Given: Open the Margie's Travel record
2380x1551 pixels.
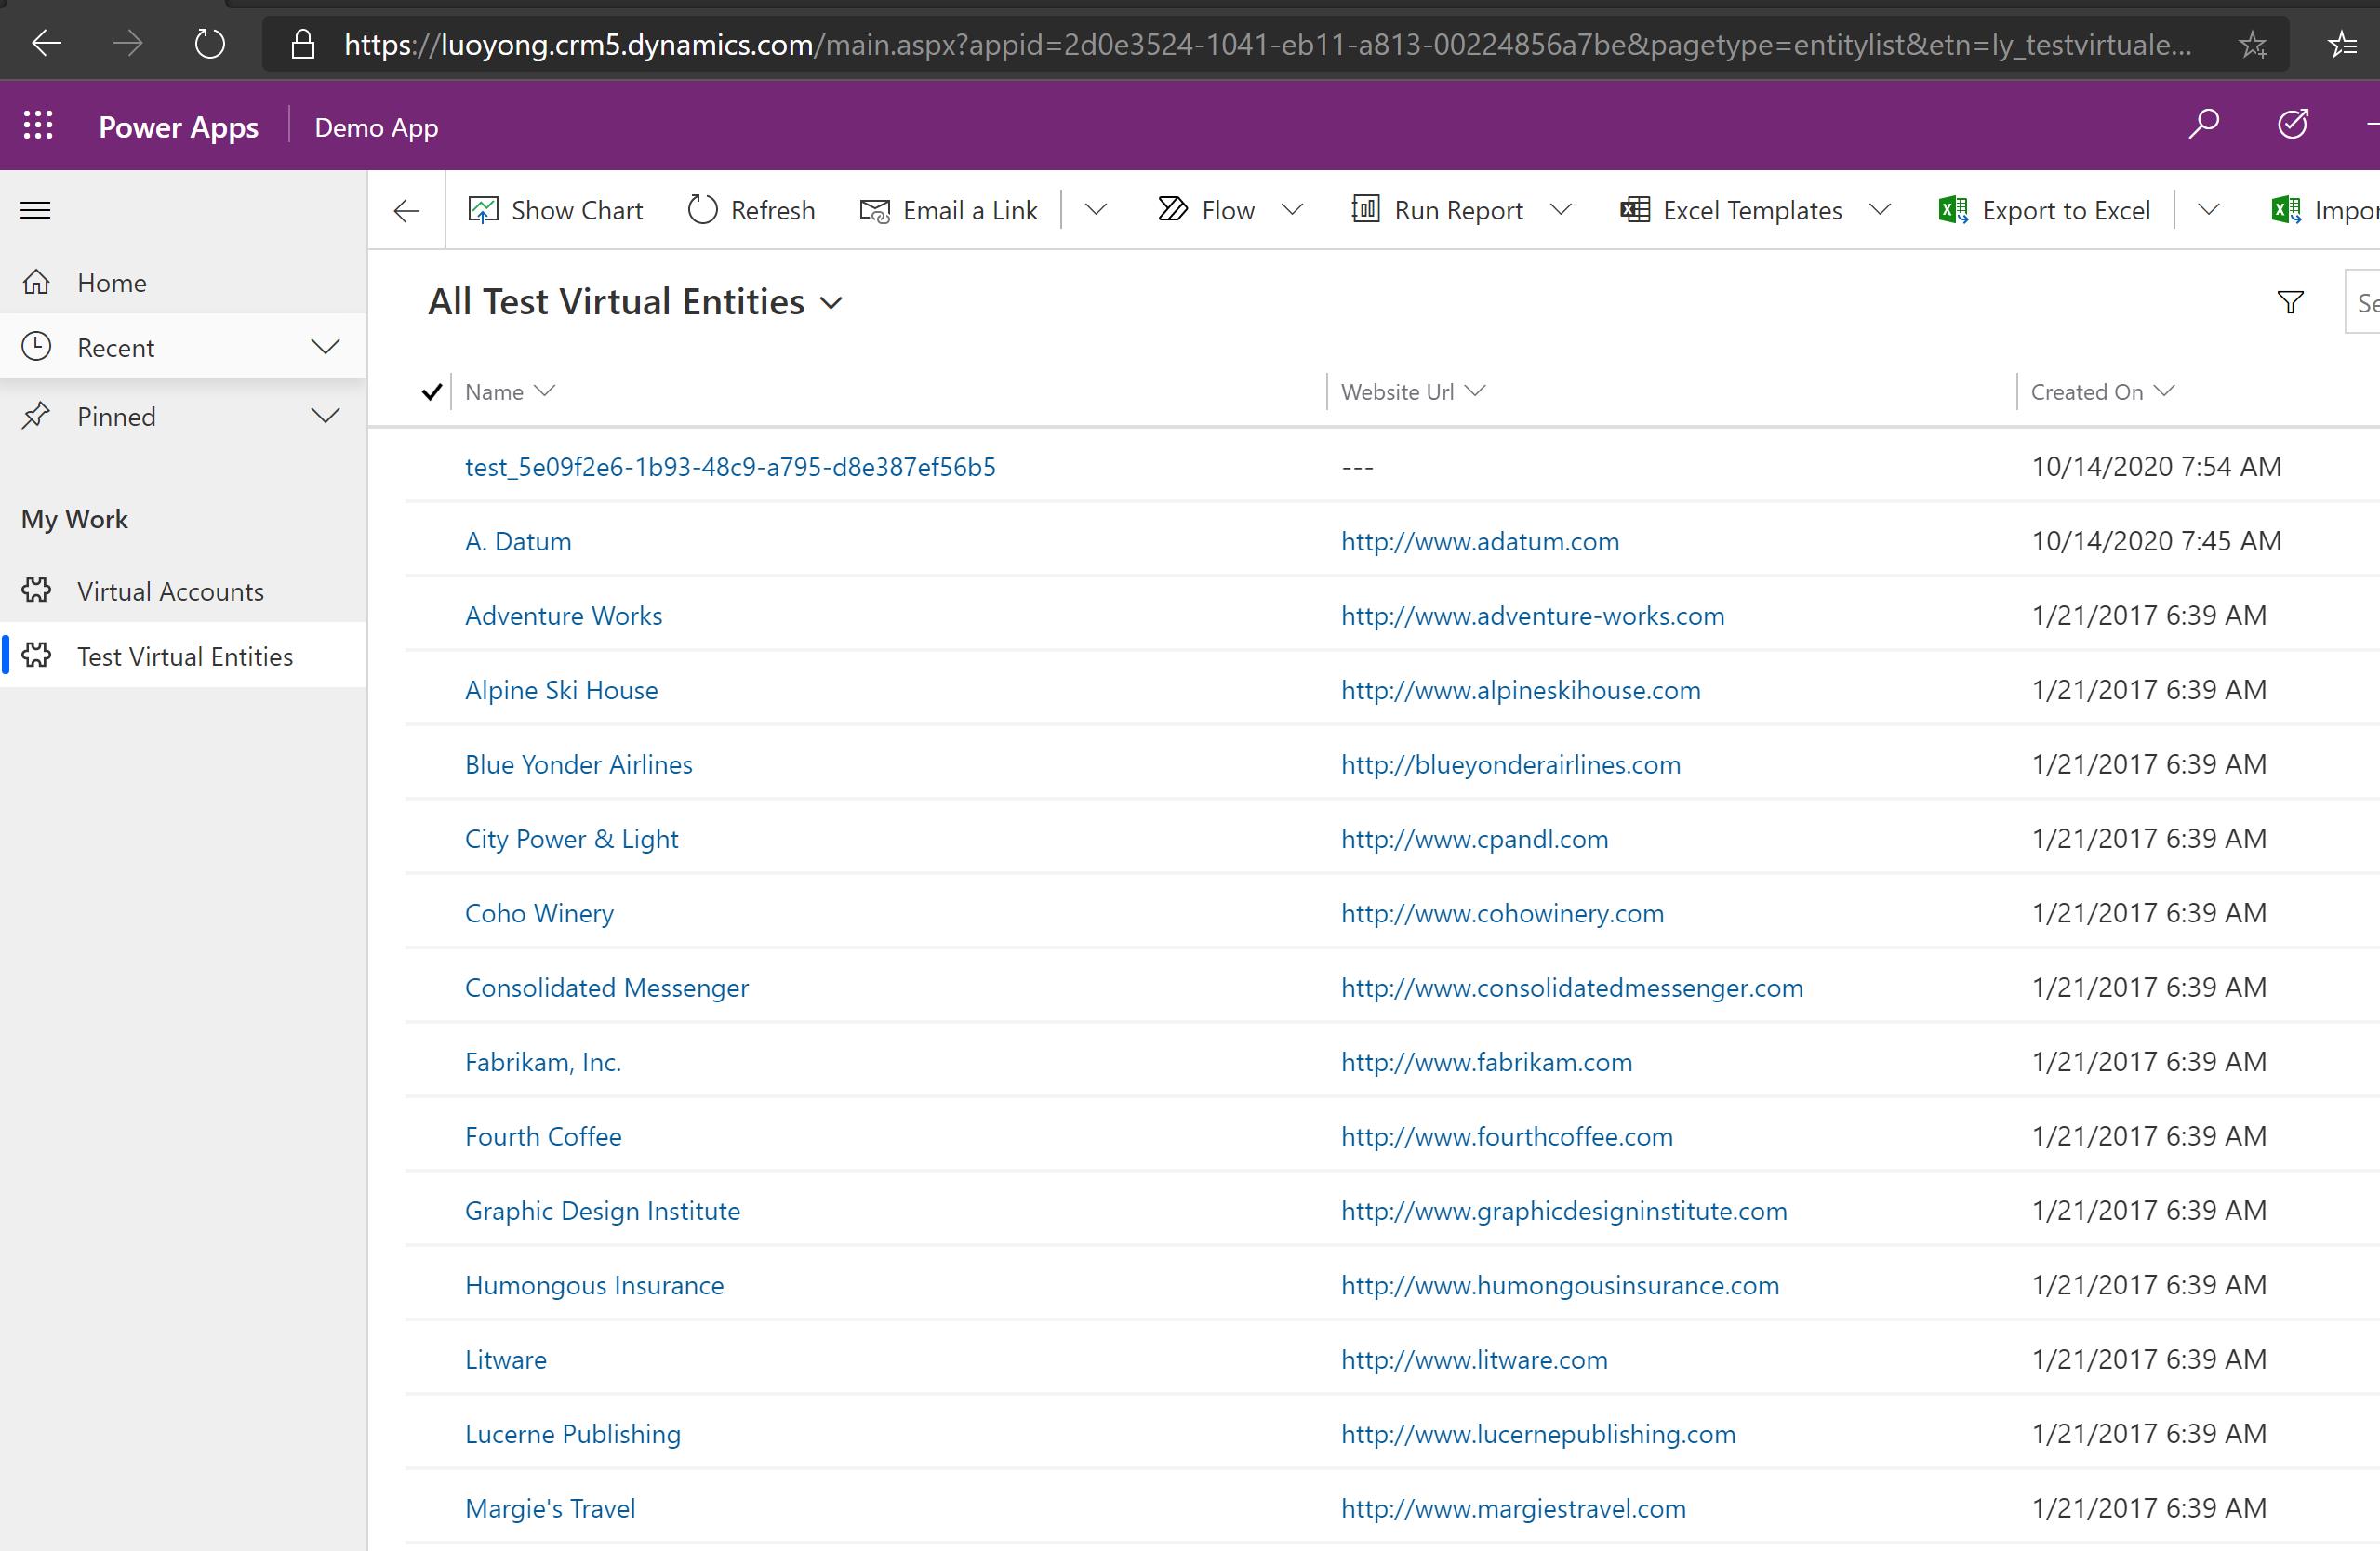Looking at the screenshot, I should 550,1508.
